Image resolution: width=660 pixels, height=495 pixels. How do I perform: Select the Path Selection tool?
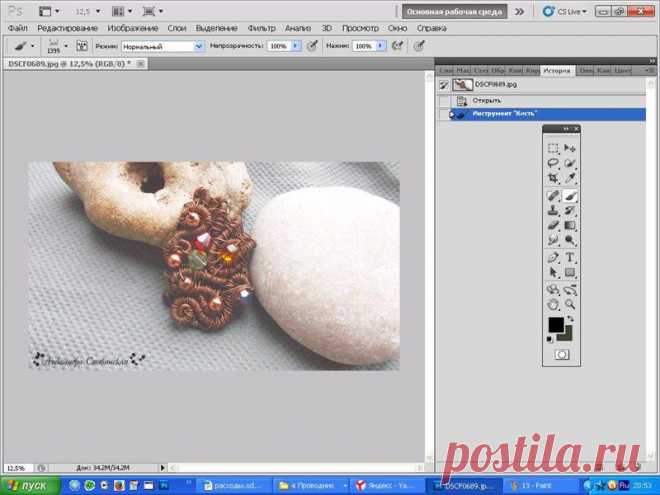pos(553,273)
